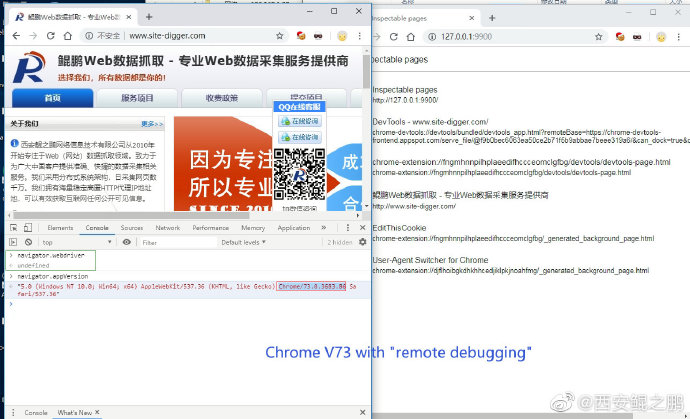Close the bottom drawer panel
Image resolution: width=690 pixels, height=419 pixels.
coord(362,412)
